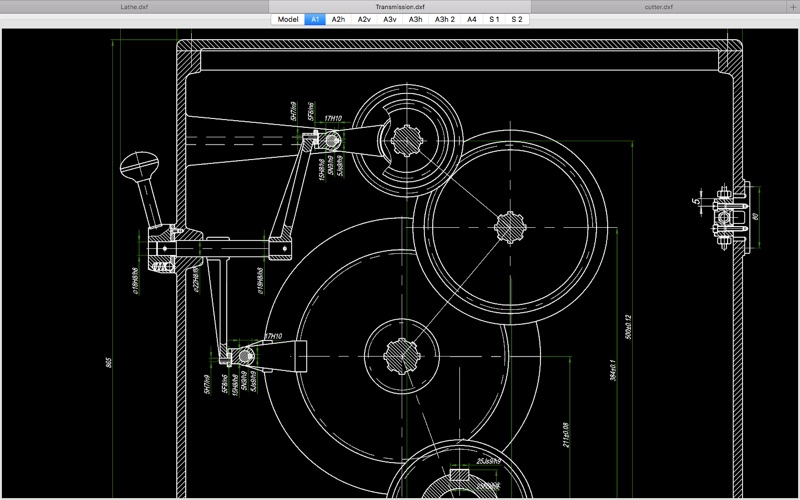Image resolution: width=800 pixels, height=500 pixels.
Task: Open the A2v layout tab
Action: coord(364,19)
